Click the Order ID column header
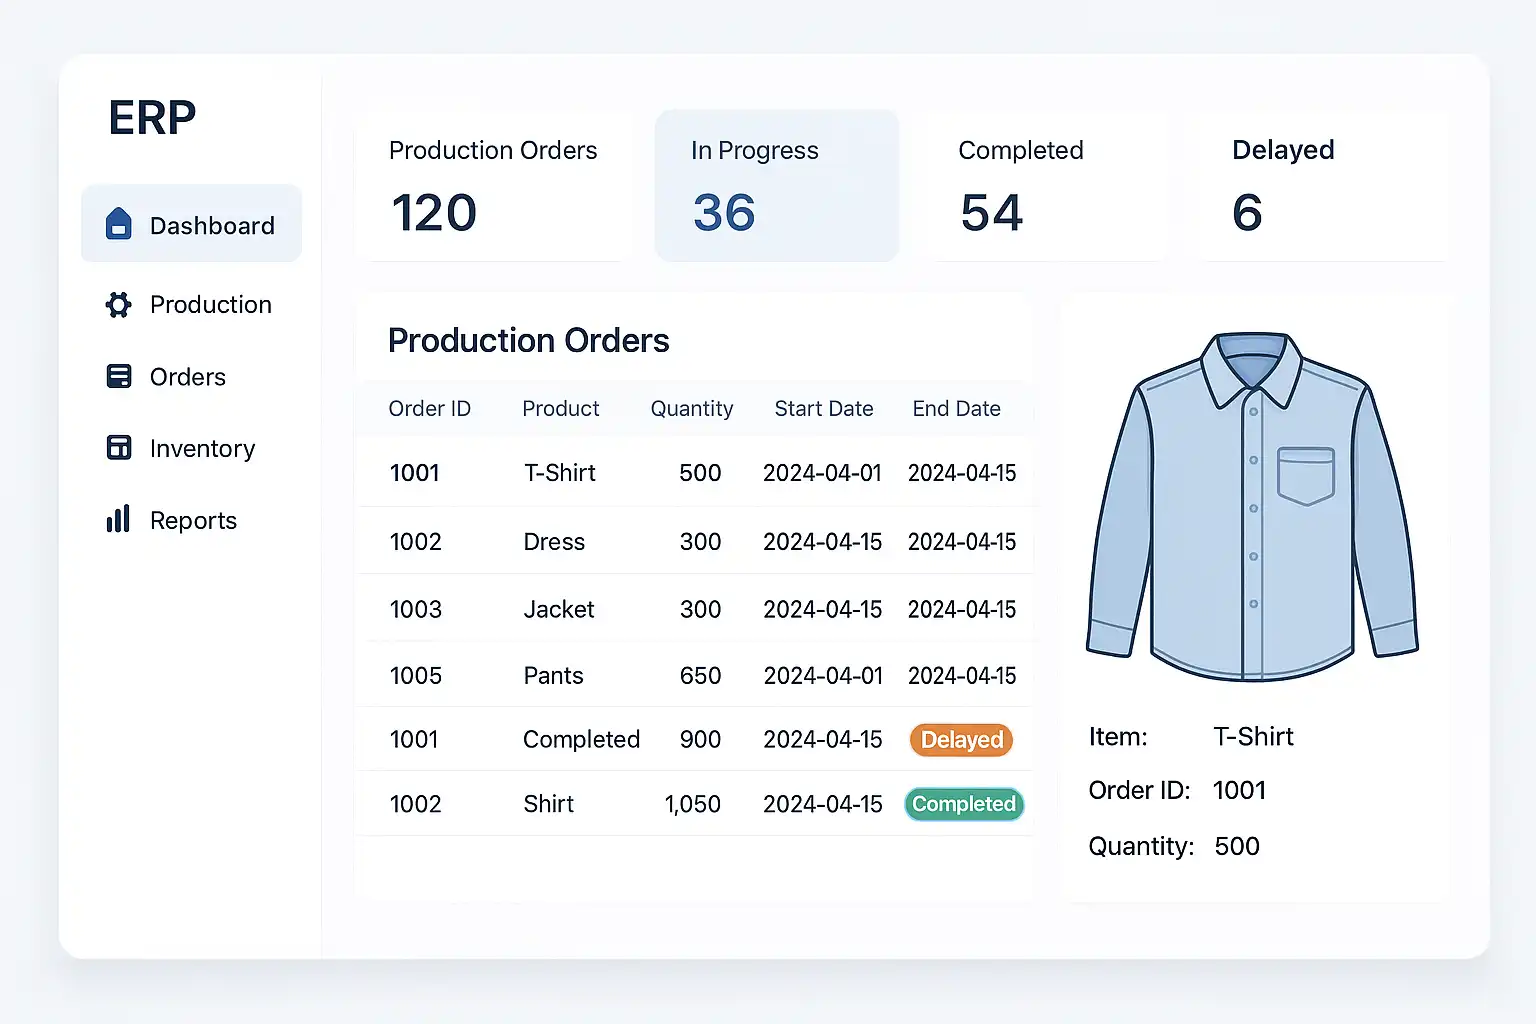Image resolution: width=1536 pixels, height=1024 pixels. [x=429, y=409]
